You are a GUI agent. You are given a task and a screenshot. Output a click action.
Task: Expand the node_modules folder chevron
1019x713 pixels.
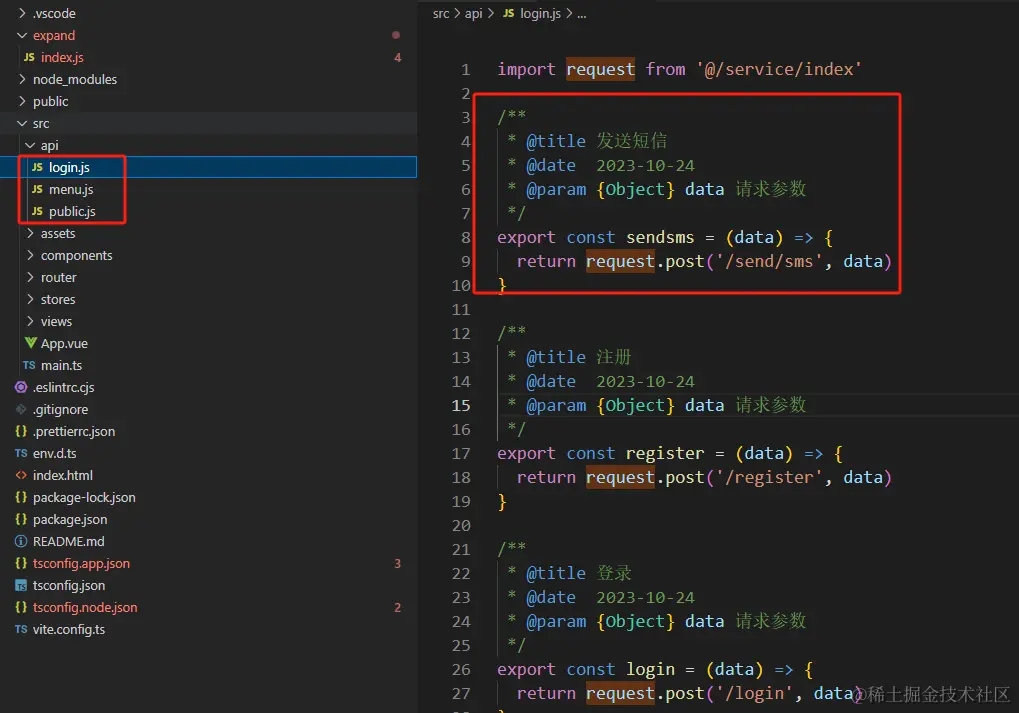22,79
